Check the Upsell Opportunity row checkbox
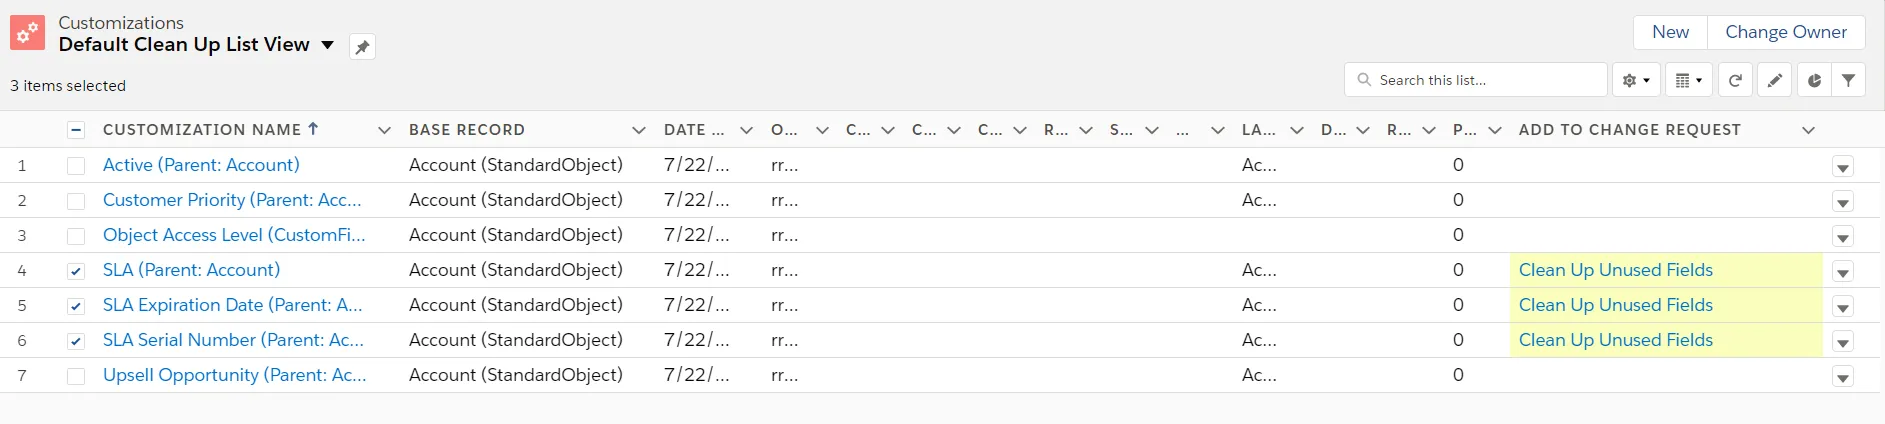Viewport: 1885px width, 424px height. (76, 376)
